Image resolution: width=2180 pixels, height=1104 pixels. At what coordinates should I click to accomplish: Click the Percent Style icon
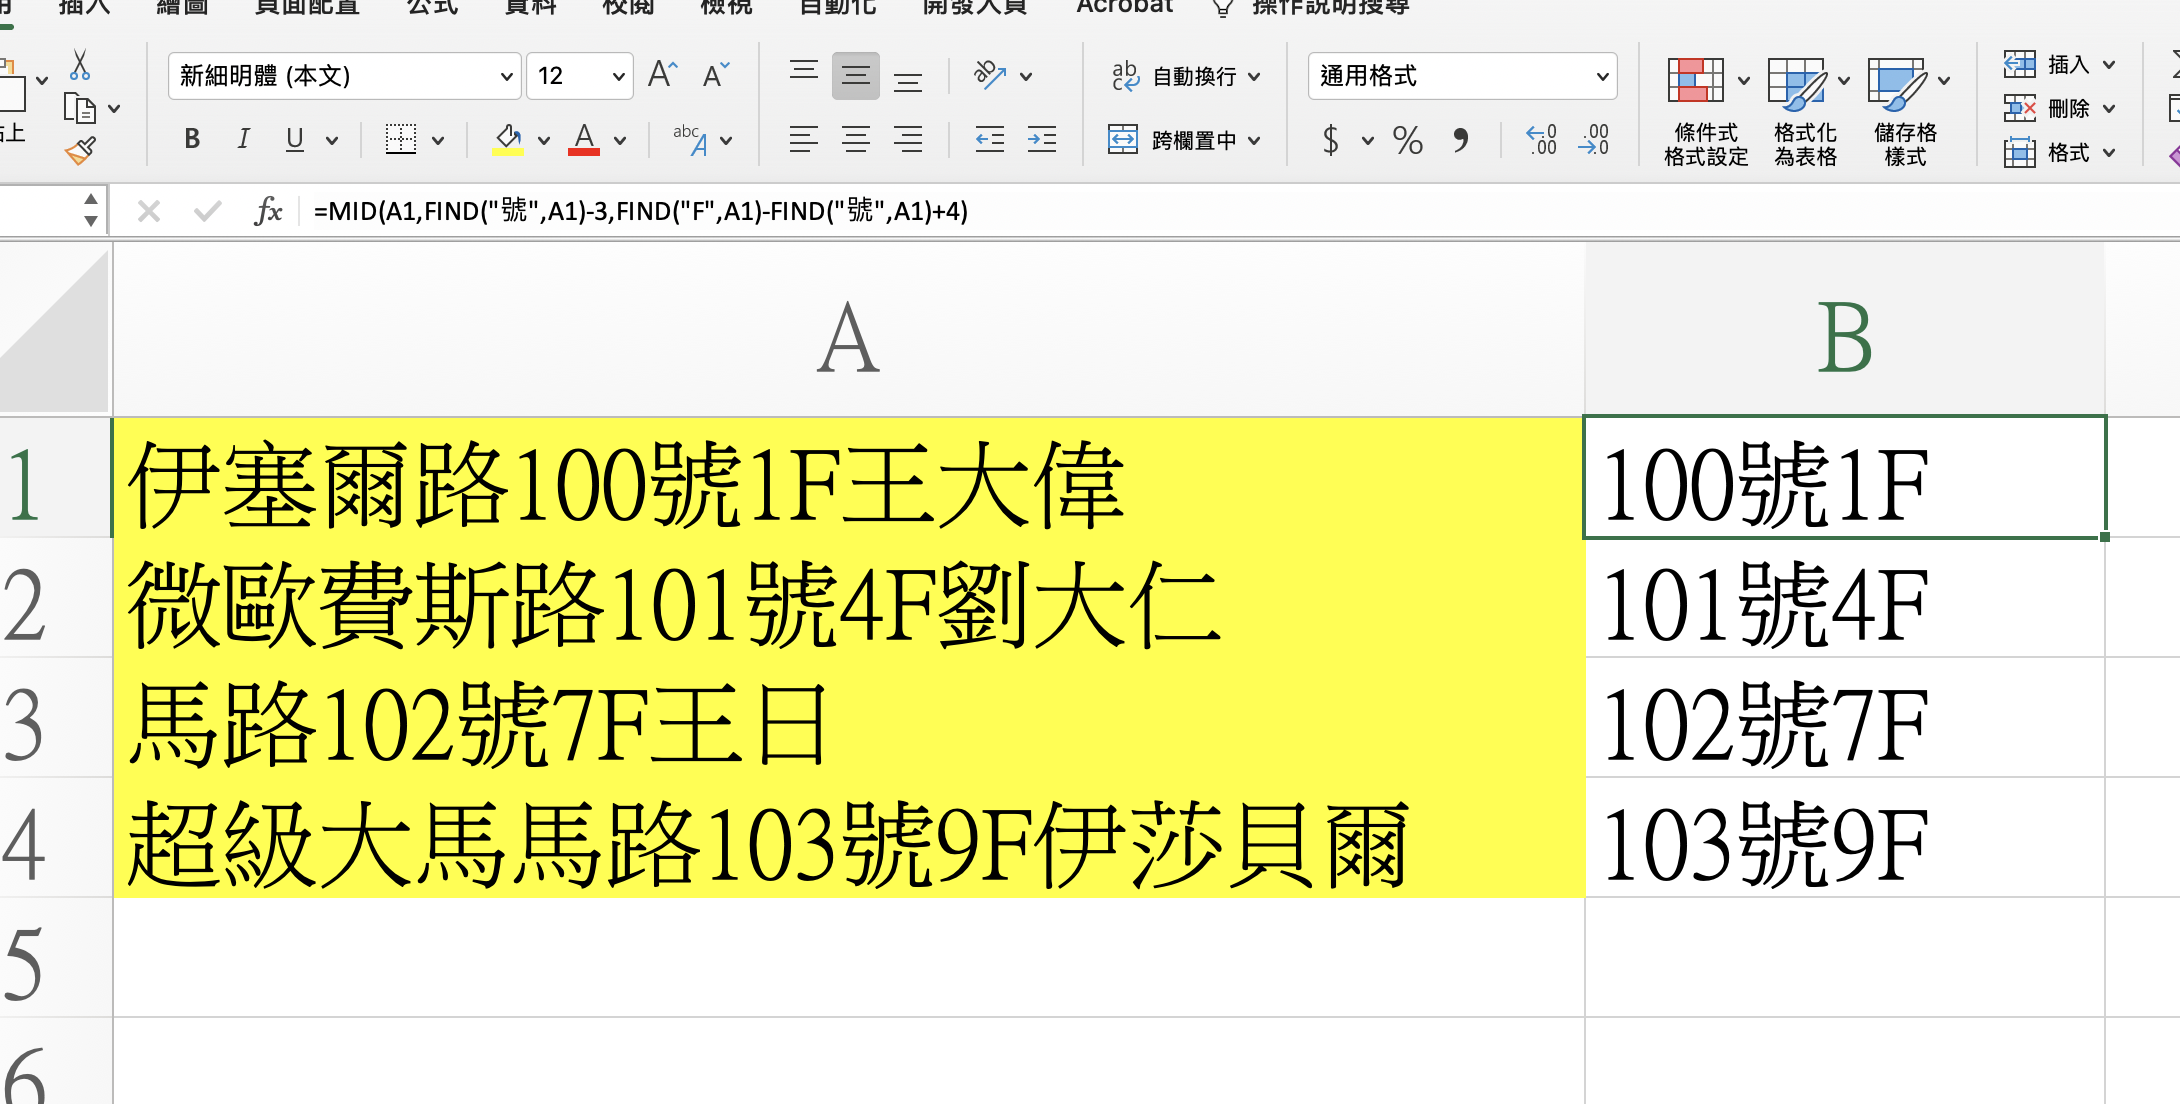point(1408,140)
